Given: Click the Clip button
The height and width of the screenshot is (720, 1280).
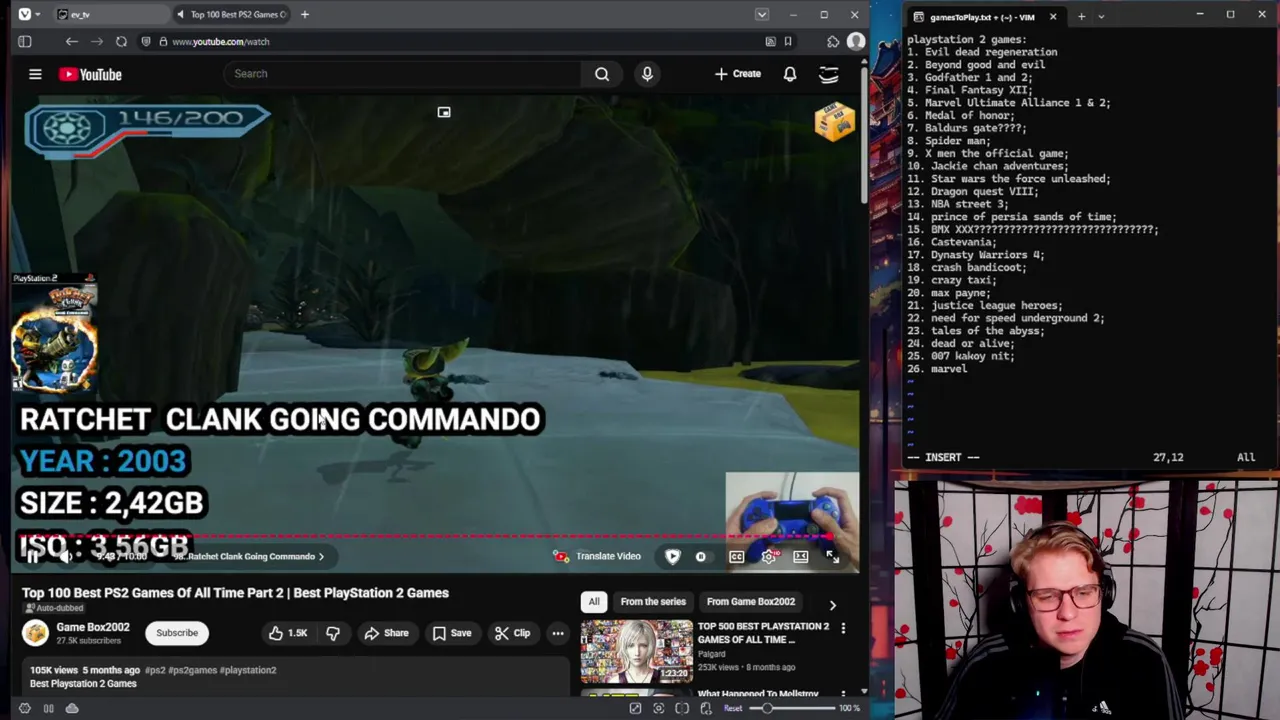Looking at the screenshot, I should [512, 633].
